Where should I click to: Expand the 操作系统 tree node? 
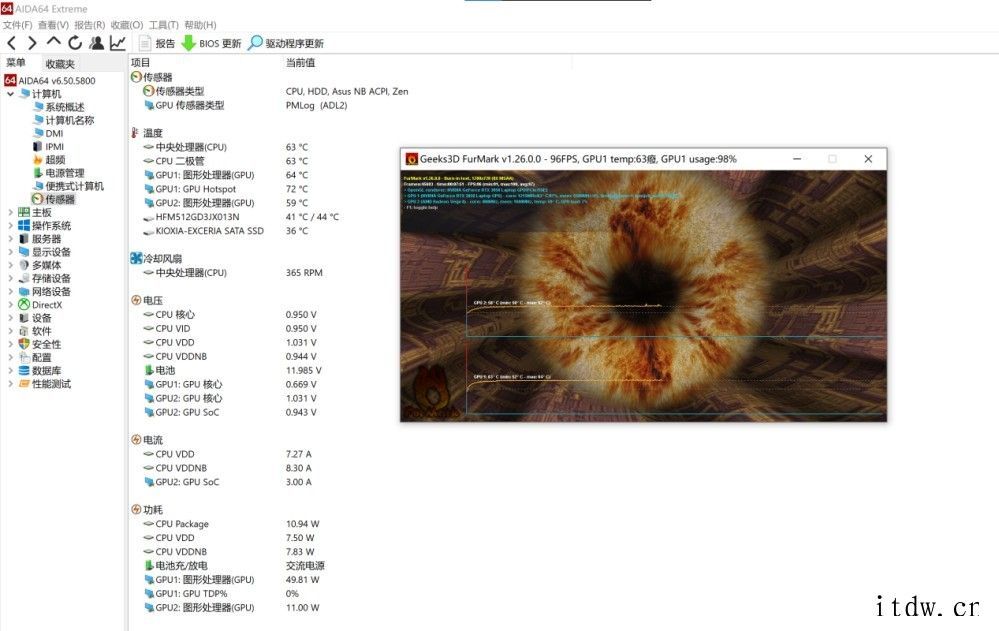tap(10, 226)
